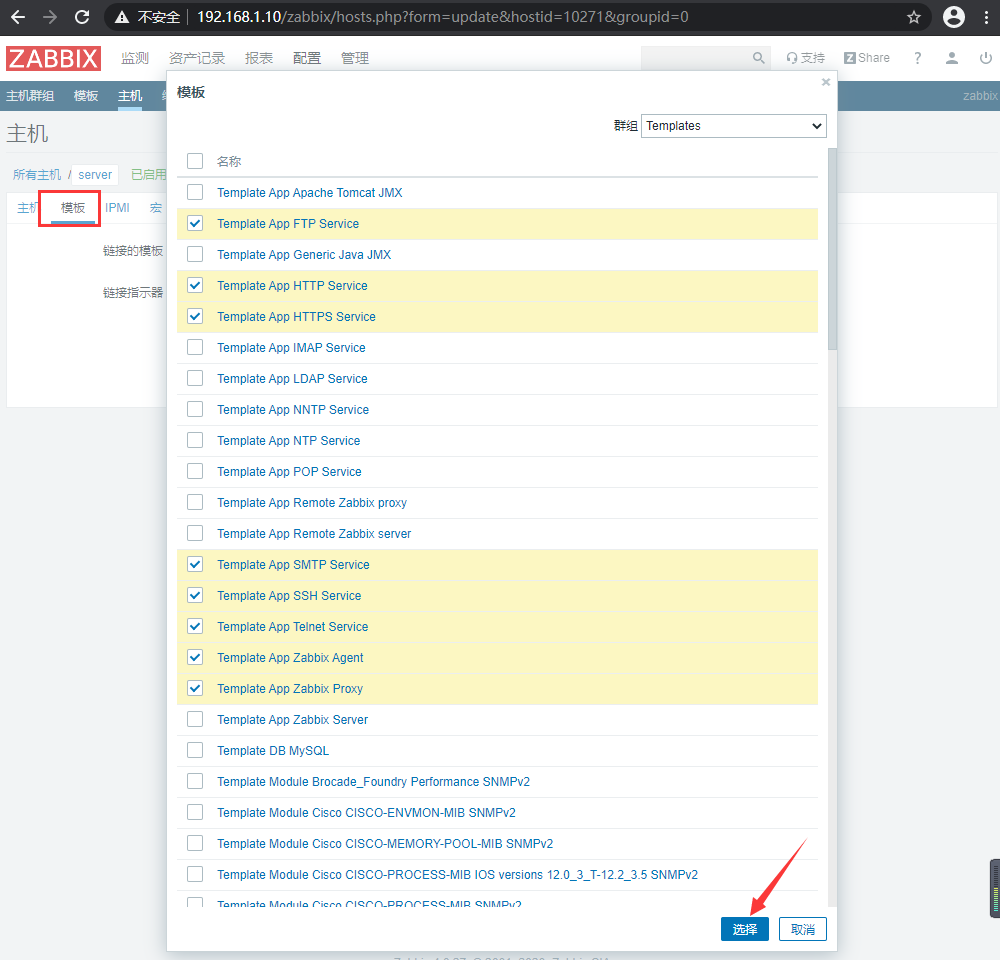Focus the Zabbix search input field

(x=696, y=58)
